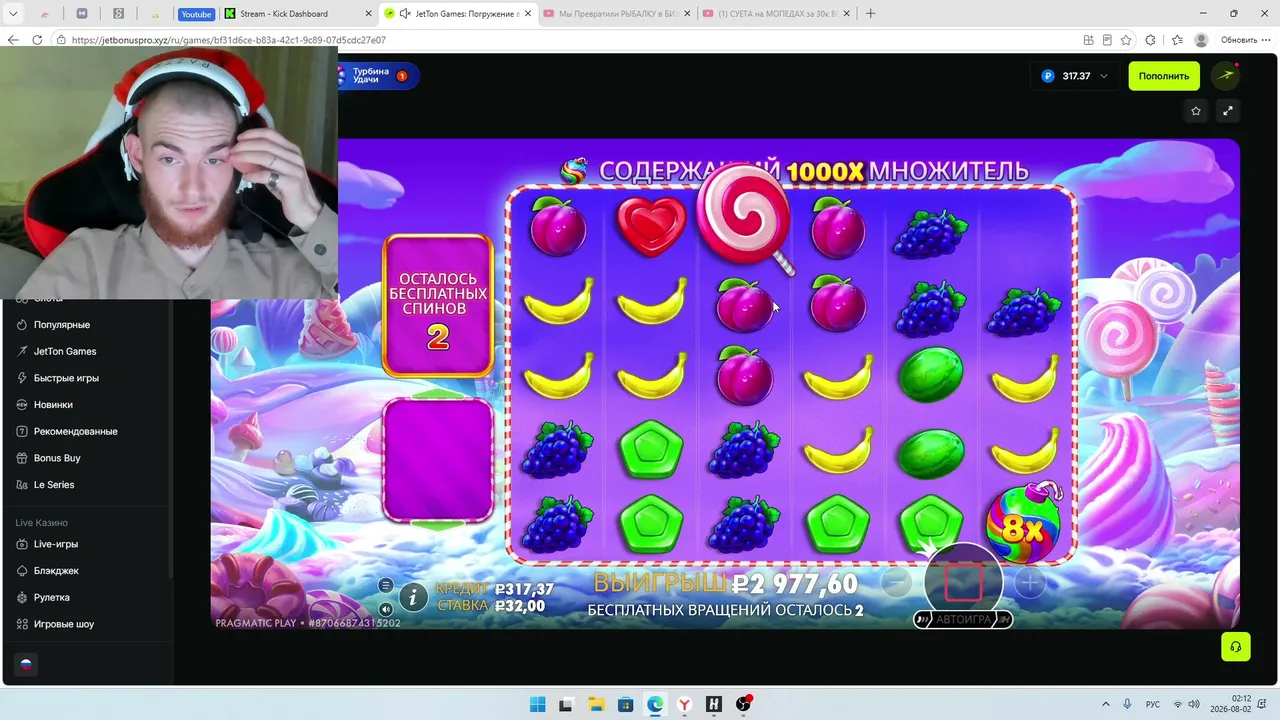Open File Explorer from the taskbar
Image resolution: width=1280 pixels, height=720 pixels.
tap(595, 704)
